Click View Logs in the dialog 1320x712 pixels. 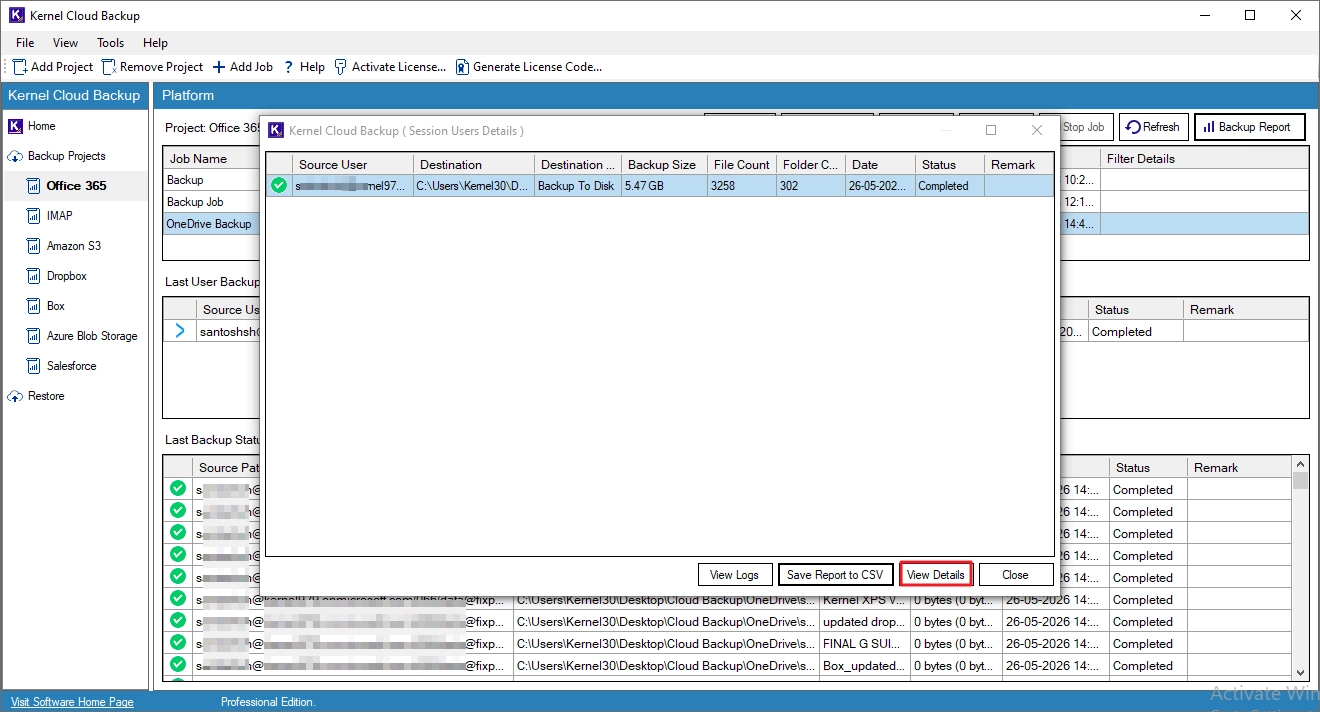[x=735, y=575]
